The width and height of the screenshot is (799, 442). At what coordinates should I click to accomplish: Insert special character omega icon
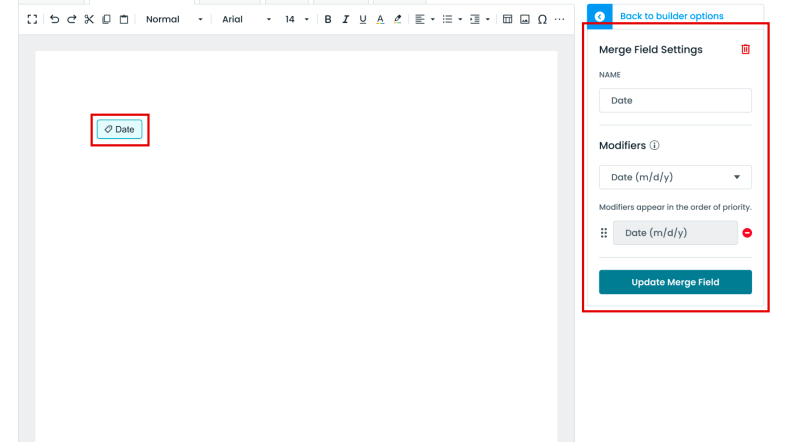(542, 19)
